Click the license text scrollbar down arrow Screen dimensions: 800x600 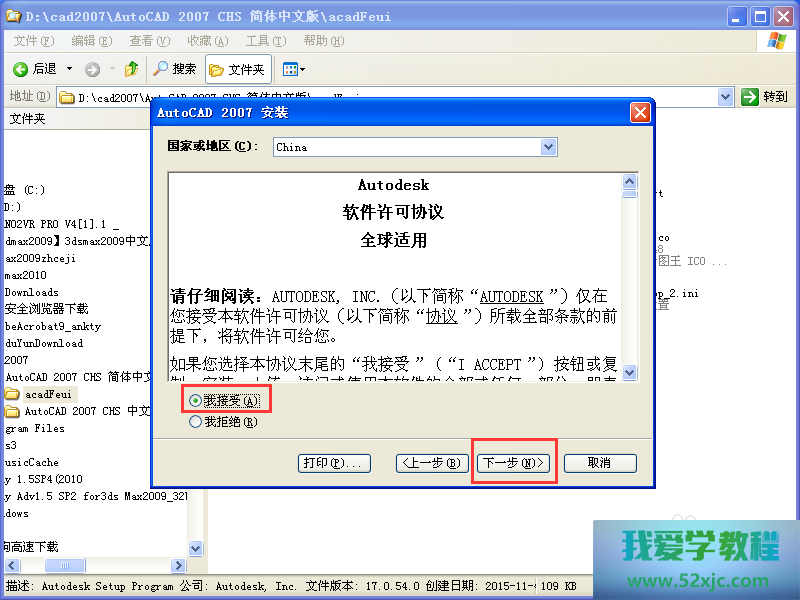[630, 372]
